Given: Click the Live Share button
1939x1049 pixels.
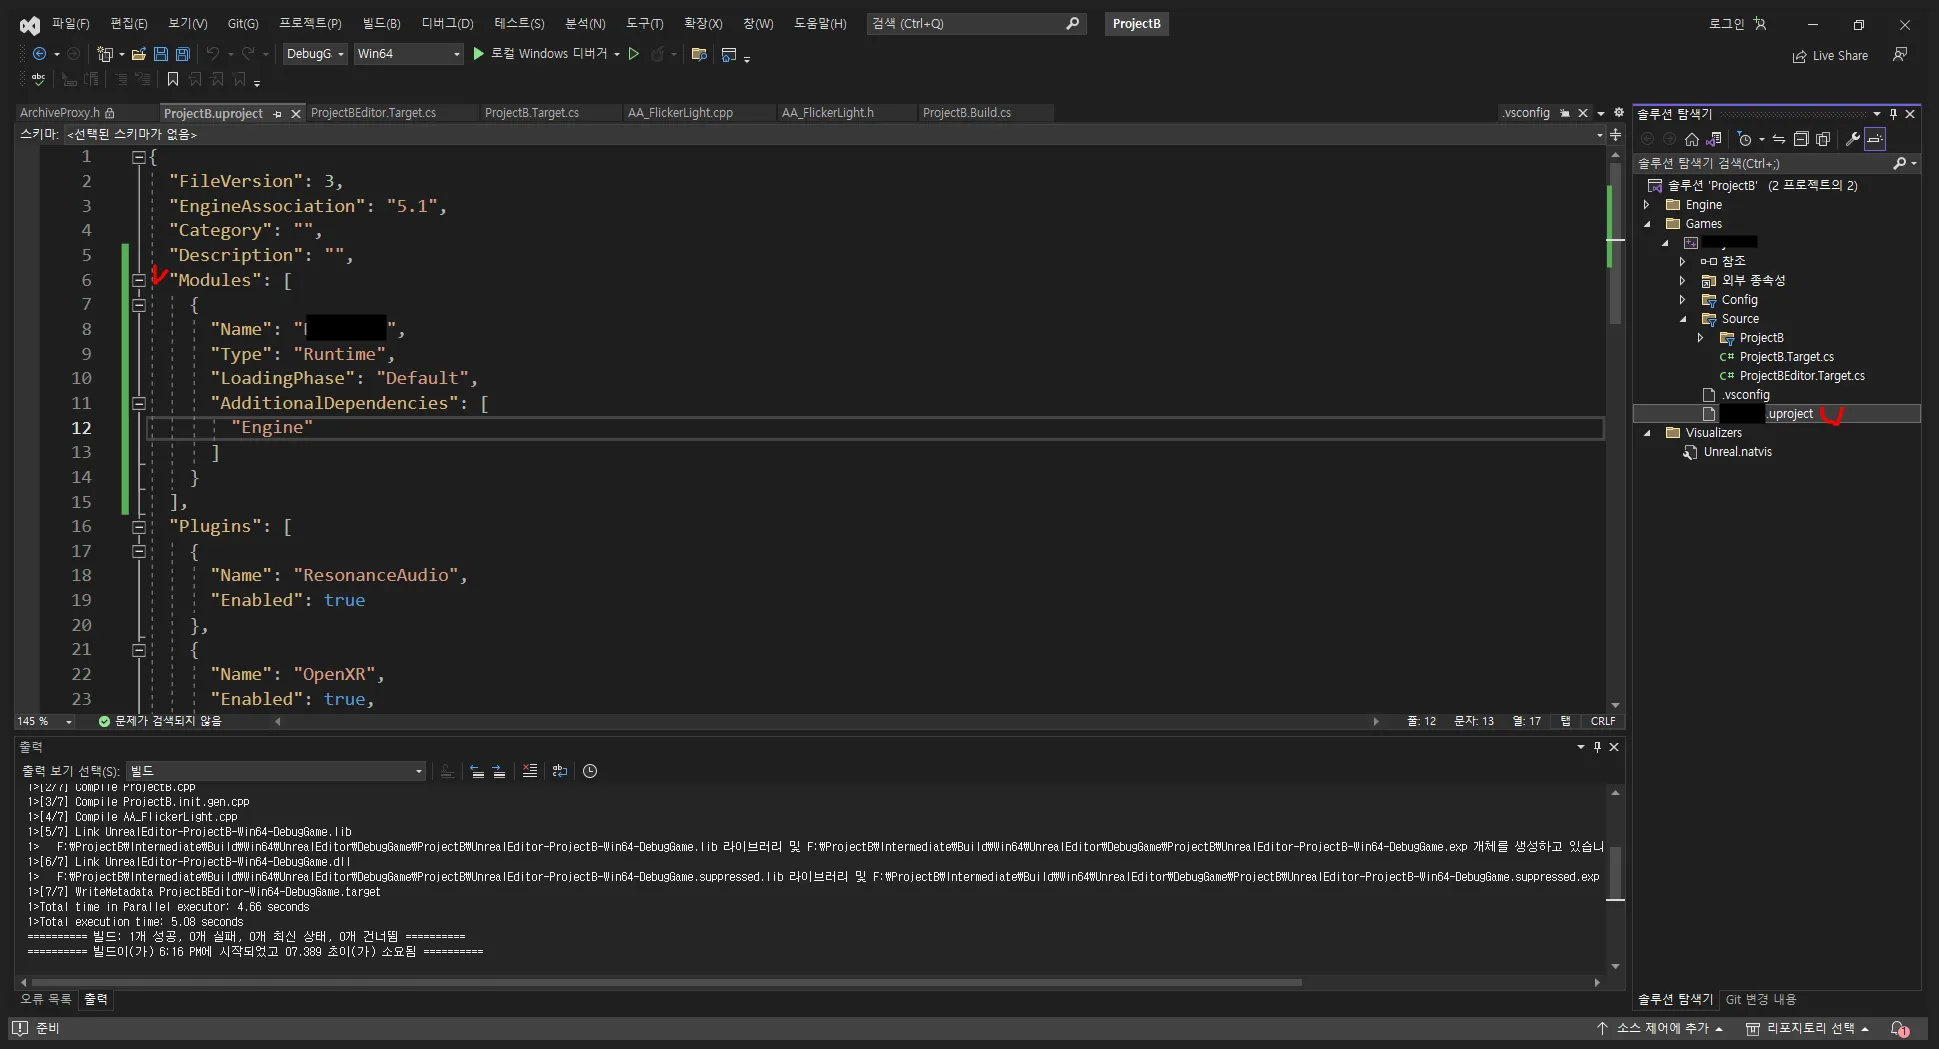Looking at the screenshot, I should pos(1830,56).
